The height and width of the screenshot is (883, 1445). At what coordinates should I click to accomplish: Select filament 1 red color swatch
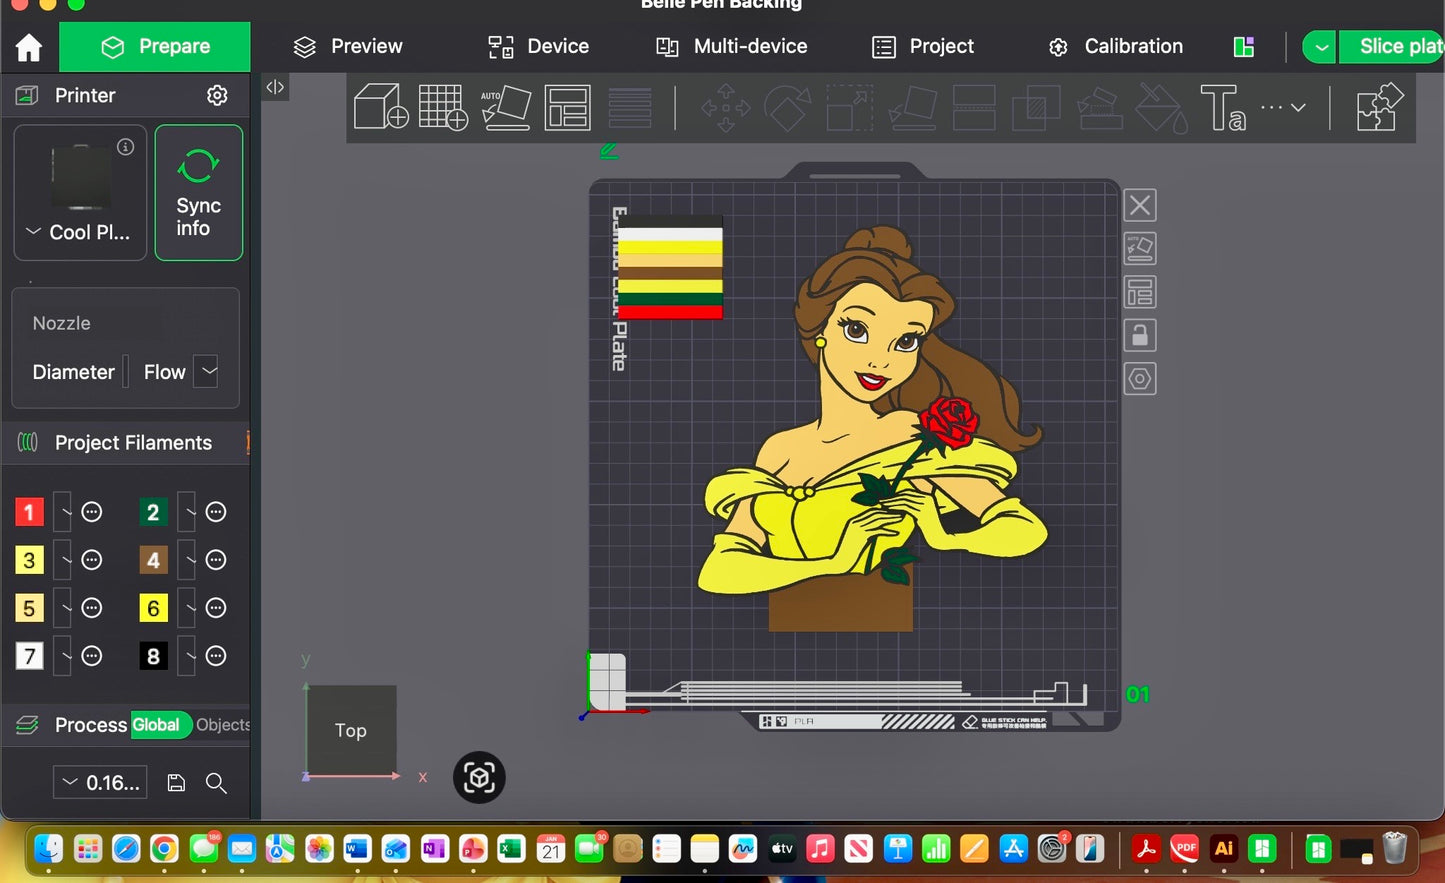(29, 512)
